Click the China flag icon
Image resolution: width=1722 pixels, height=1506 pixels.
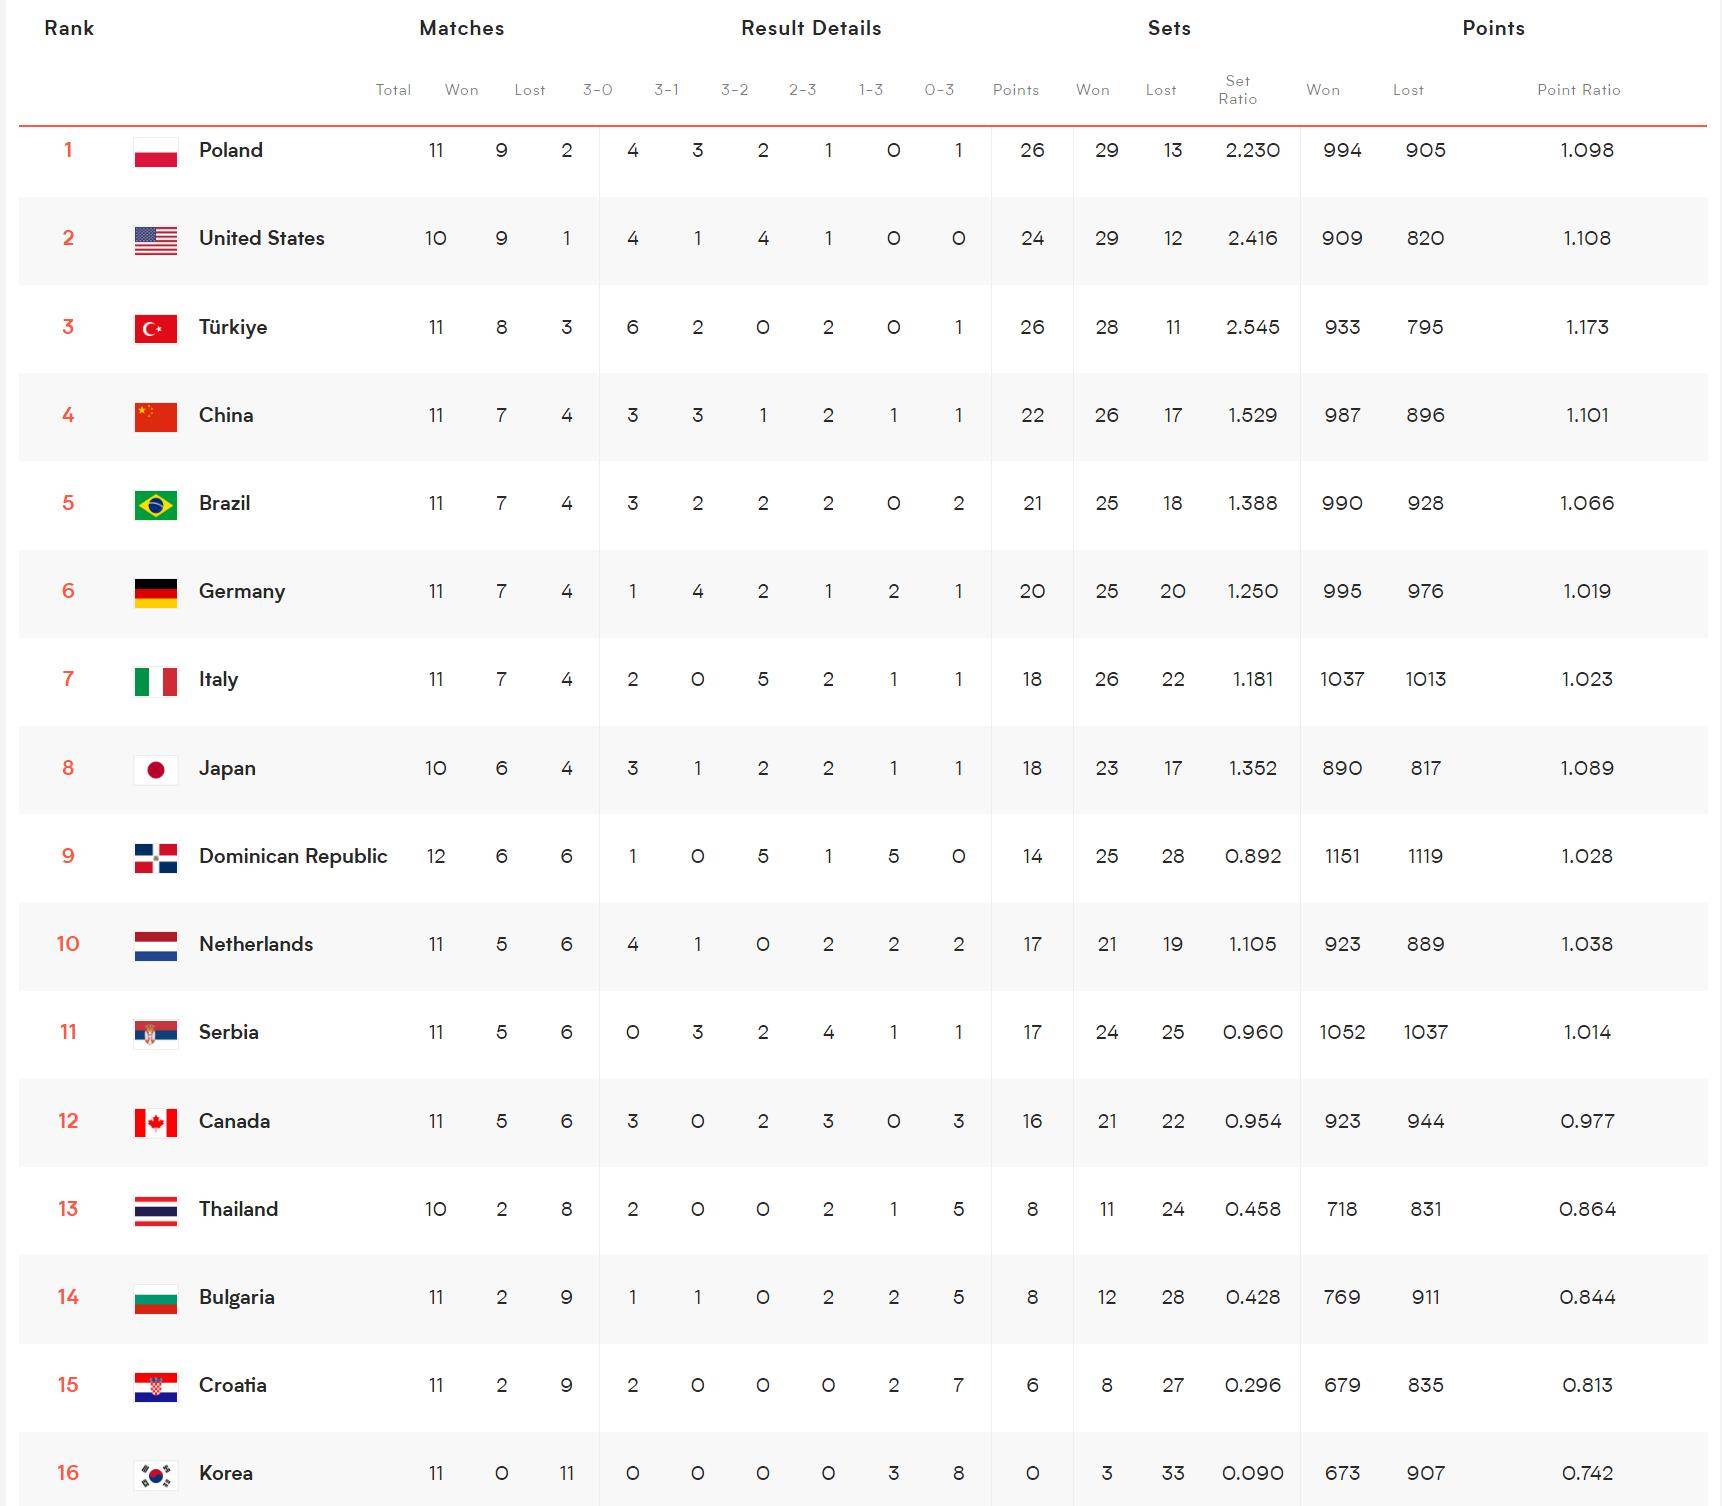pyautogui.click(x=156, y=416)
